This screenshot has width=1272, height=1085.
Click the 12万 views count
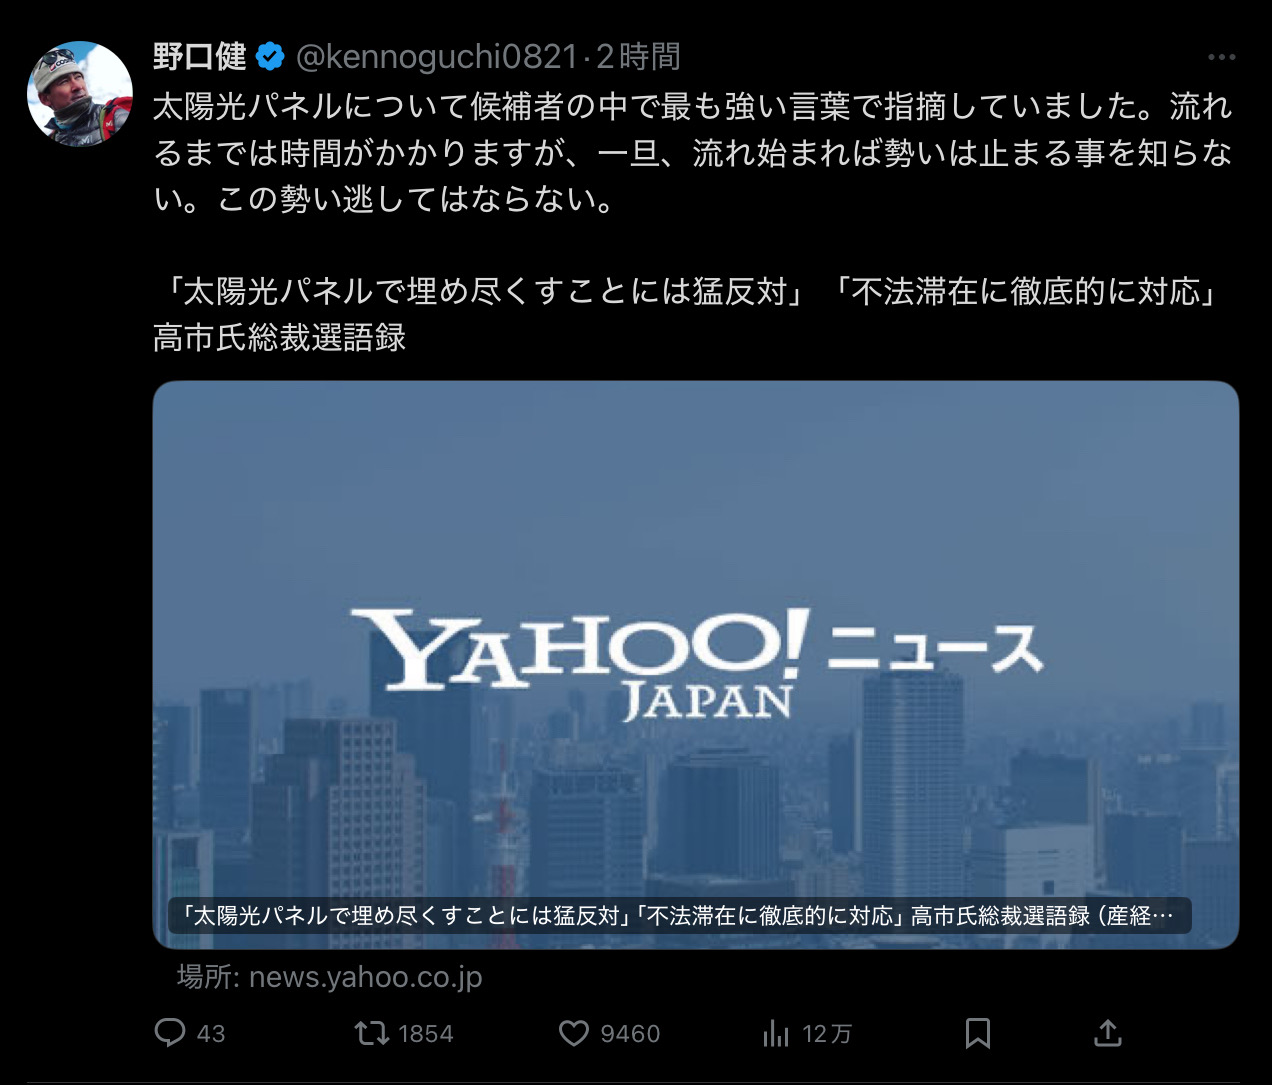[x=827, y=1034]
